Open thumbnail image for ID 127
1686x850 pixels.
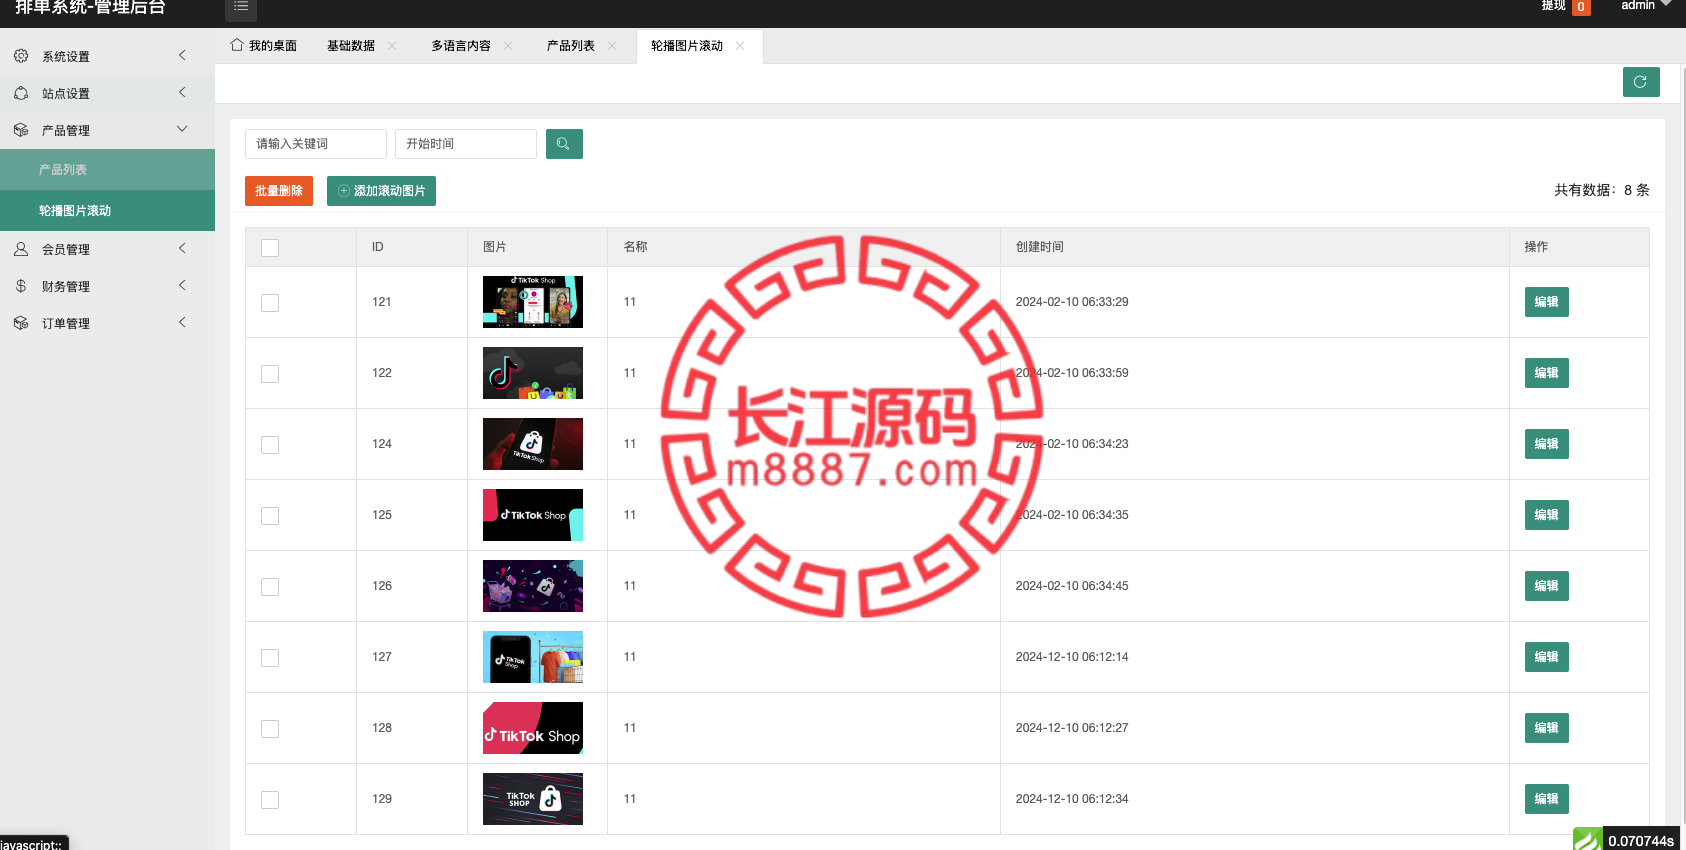pyautogui.click(x=533, y=657)
